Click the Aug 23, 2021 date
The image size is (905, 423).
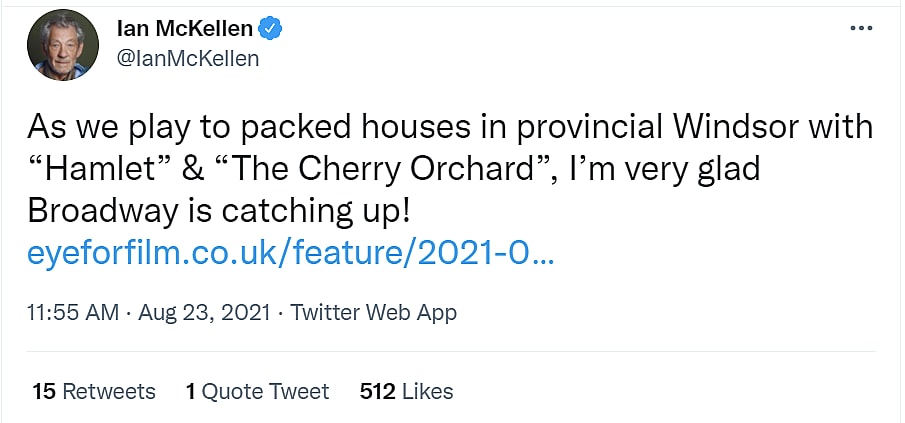tap(205, 313)
